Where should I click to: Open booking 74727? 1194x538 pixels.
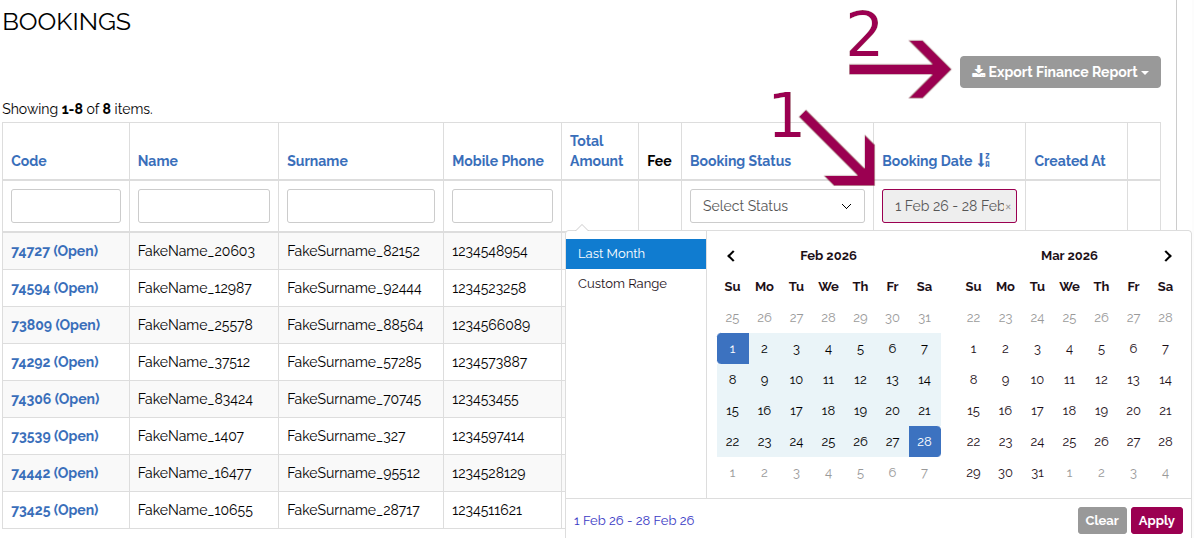[x=55, y=252]
